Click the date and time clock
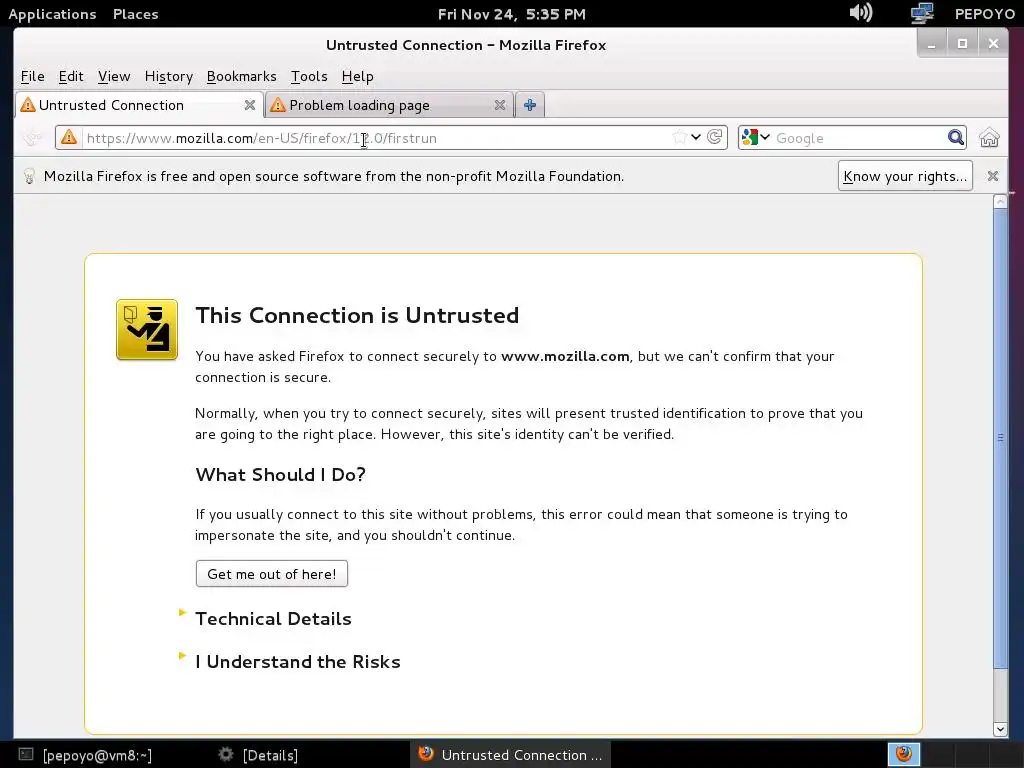1024x768 pixels. tap(512, 14)
